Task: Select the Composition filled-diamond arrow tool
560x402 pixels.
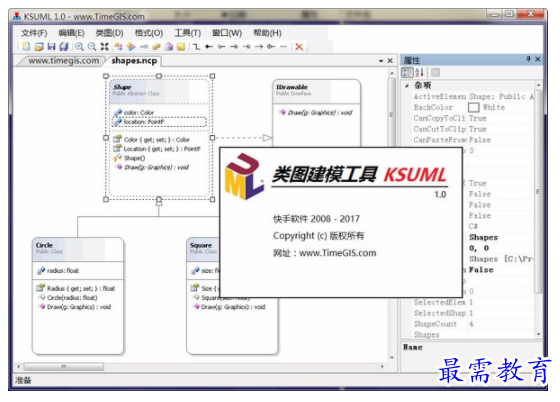Action: coord(209,46)
